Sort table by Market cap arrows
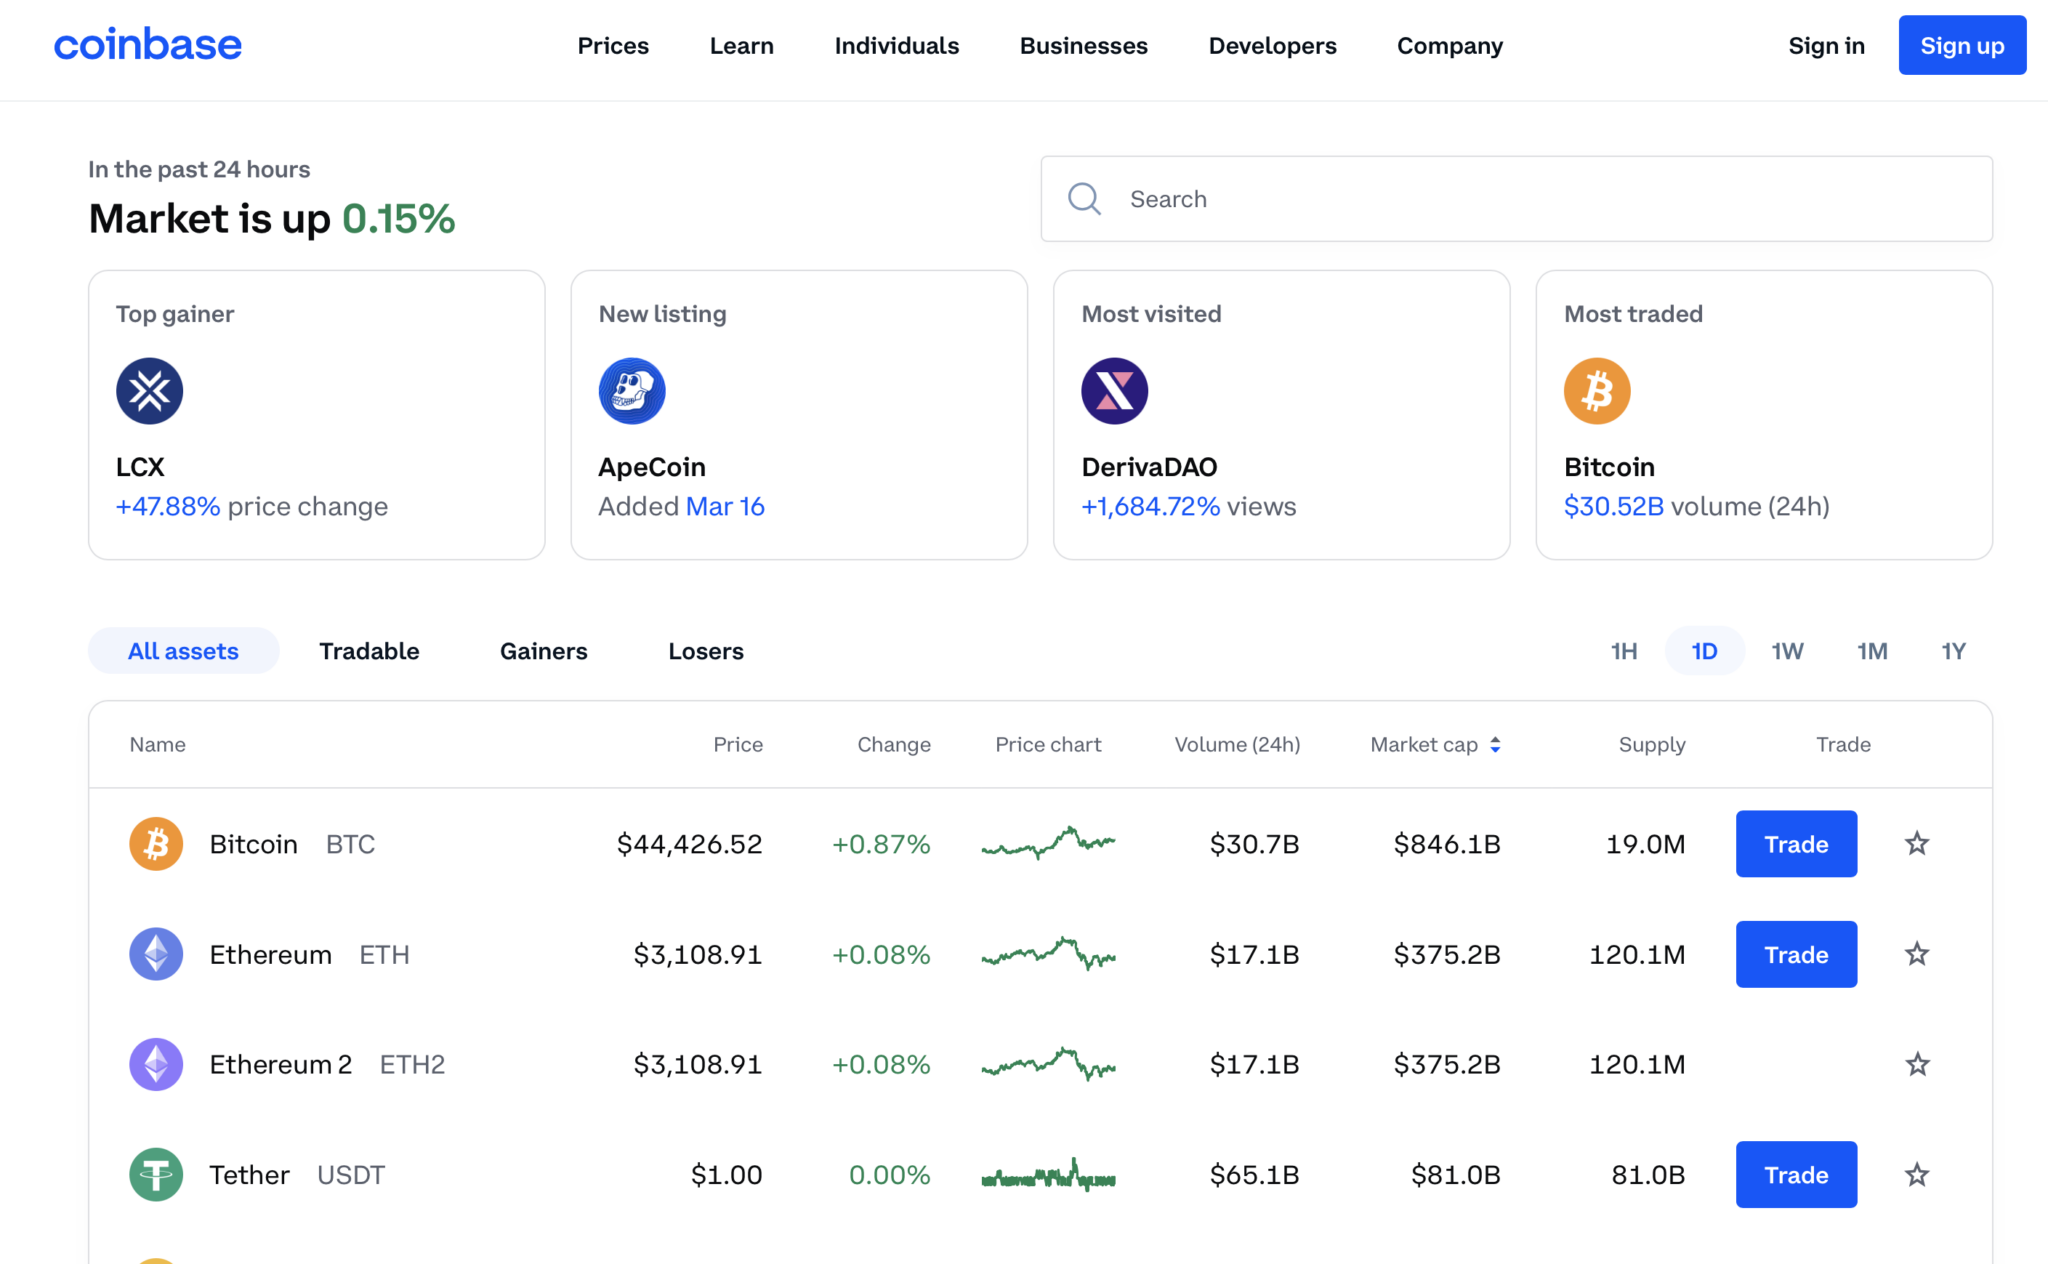The image size is (2048, 1264). tap(1496, 744)
